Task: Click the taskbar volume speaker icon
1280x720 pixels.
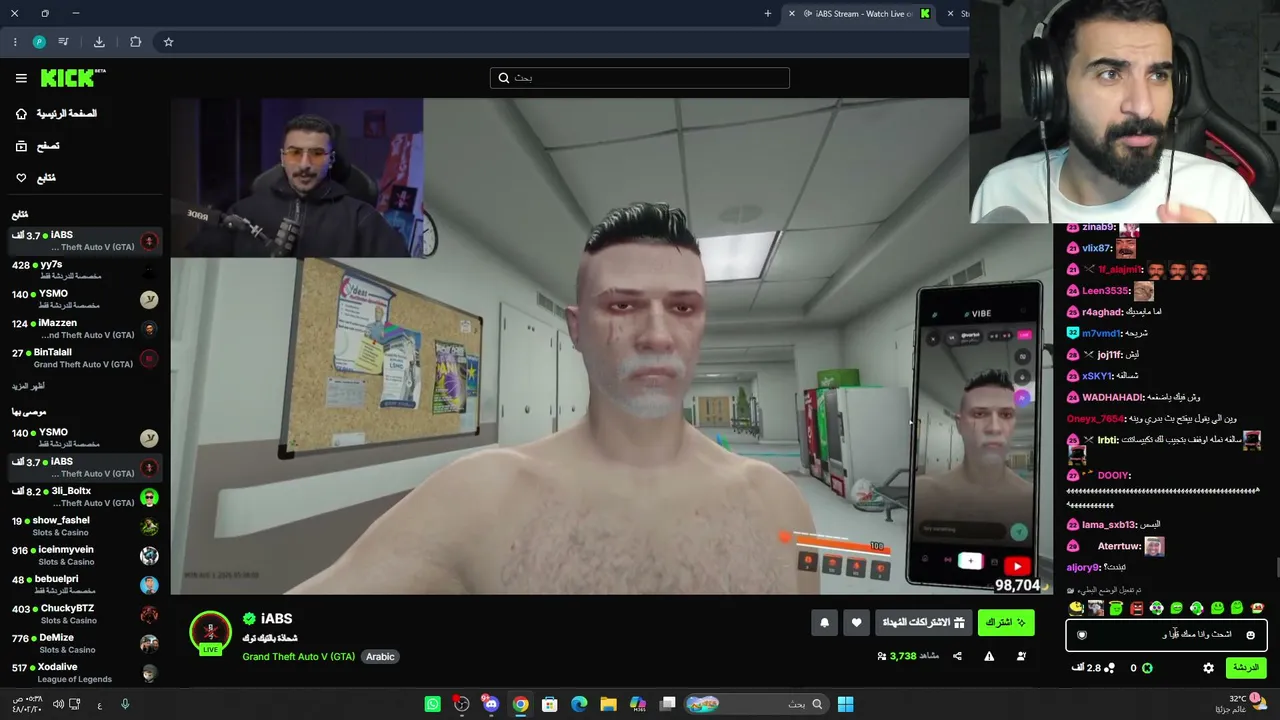Action: tap(58, 705)
